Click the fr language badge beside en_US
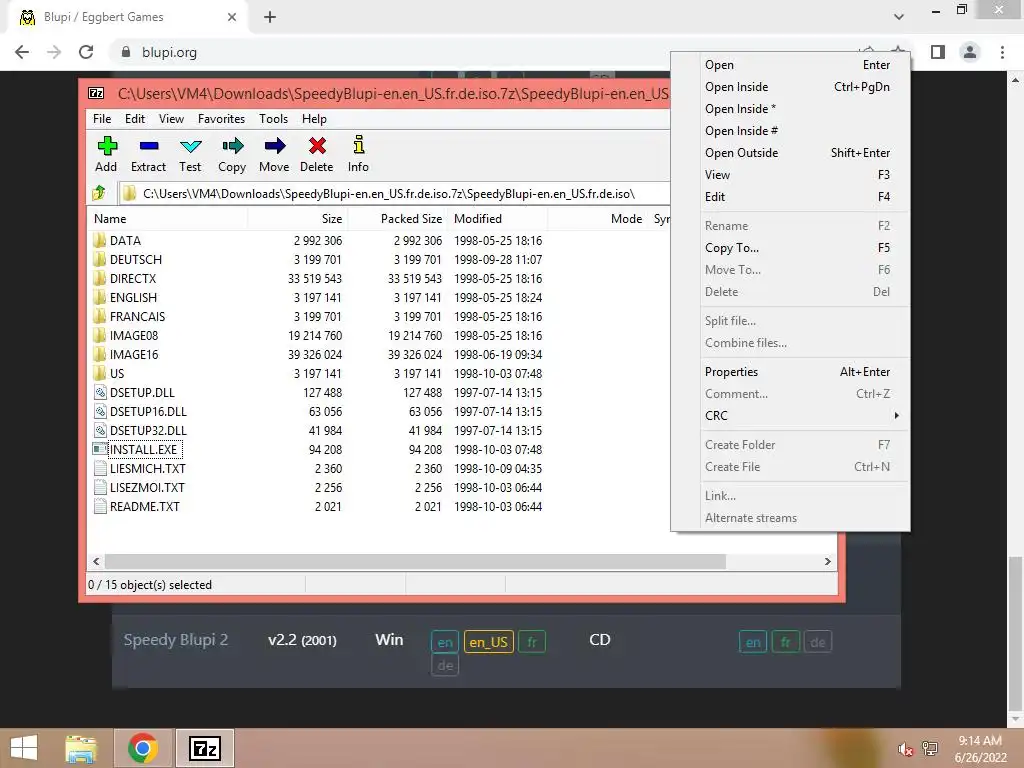 pos(532,642)
